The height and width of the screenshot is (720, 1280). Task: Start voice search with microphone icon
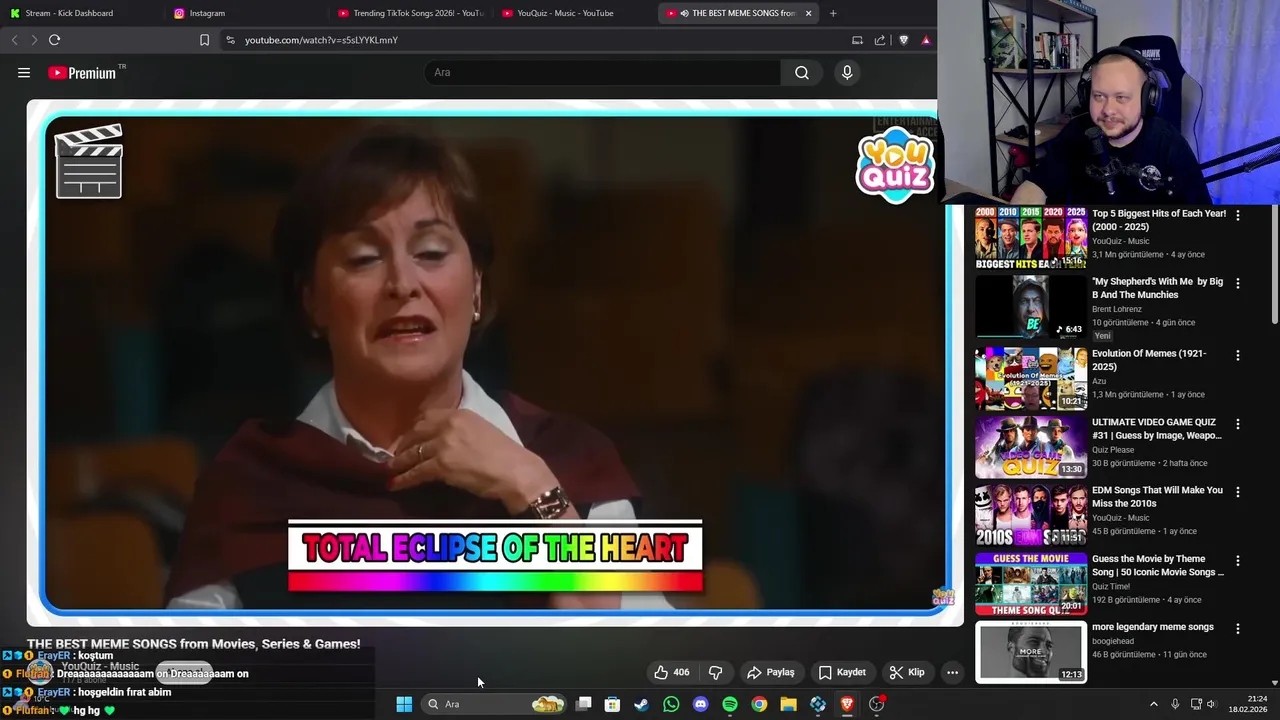[847, 72]
